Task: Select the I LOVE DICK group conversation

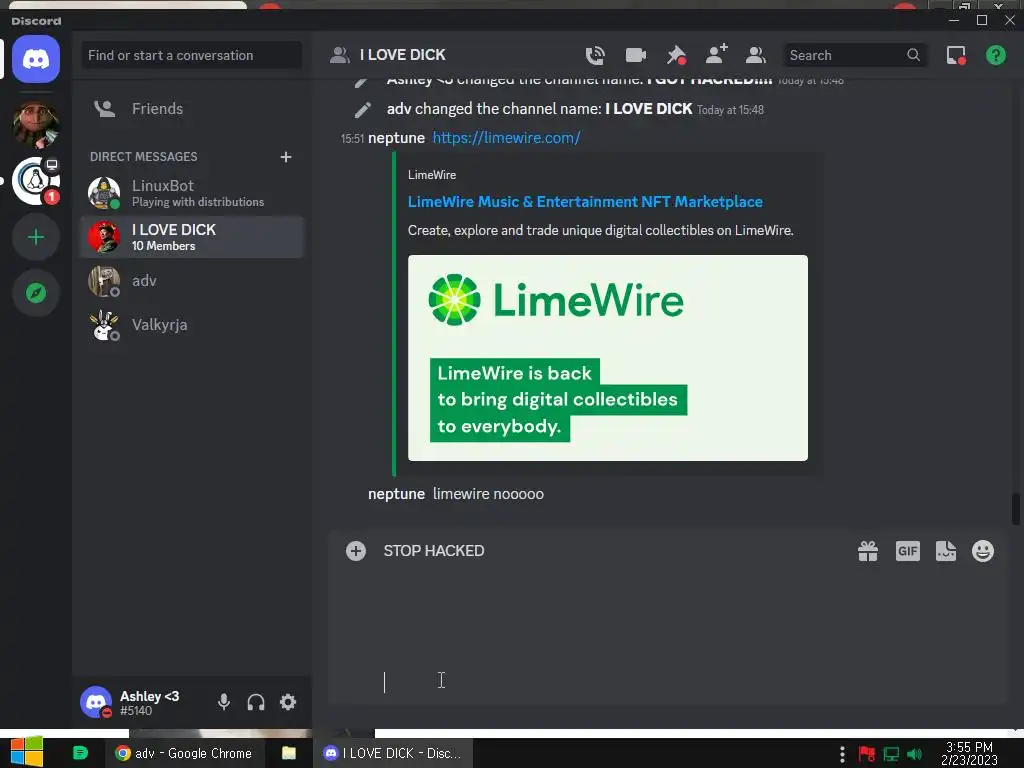Action: click(x=193, y=236)
